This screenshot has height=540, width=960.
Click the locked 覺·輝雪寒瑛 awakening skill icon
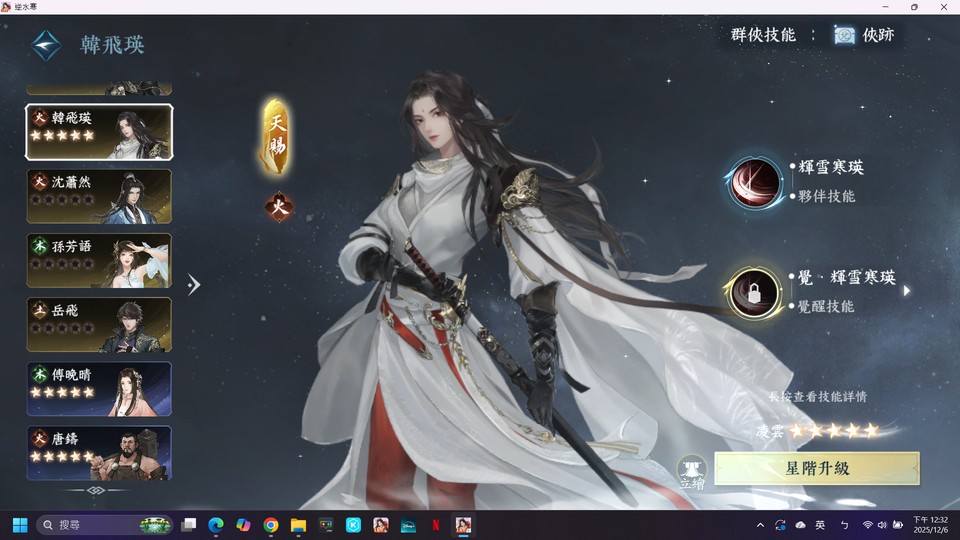[x=753, y=292]
